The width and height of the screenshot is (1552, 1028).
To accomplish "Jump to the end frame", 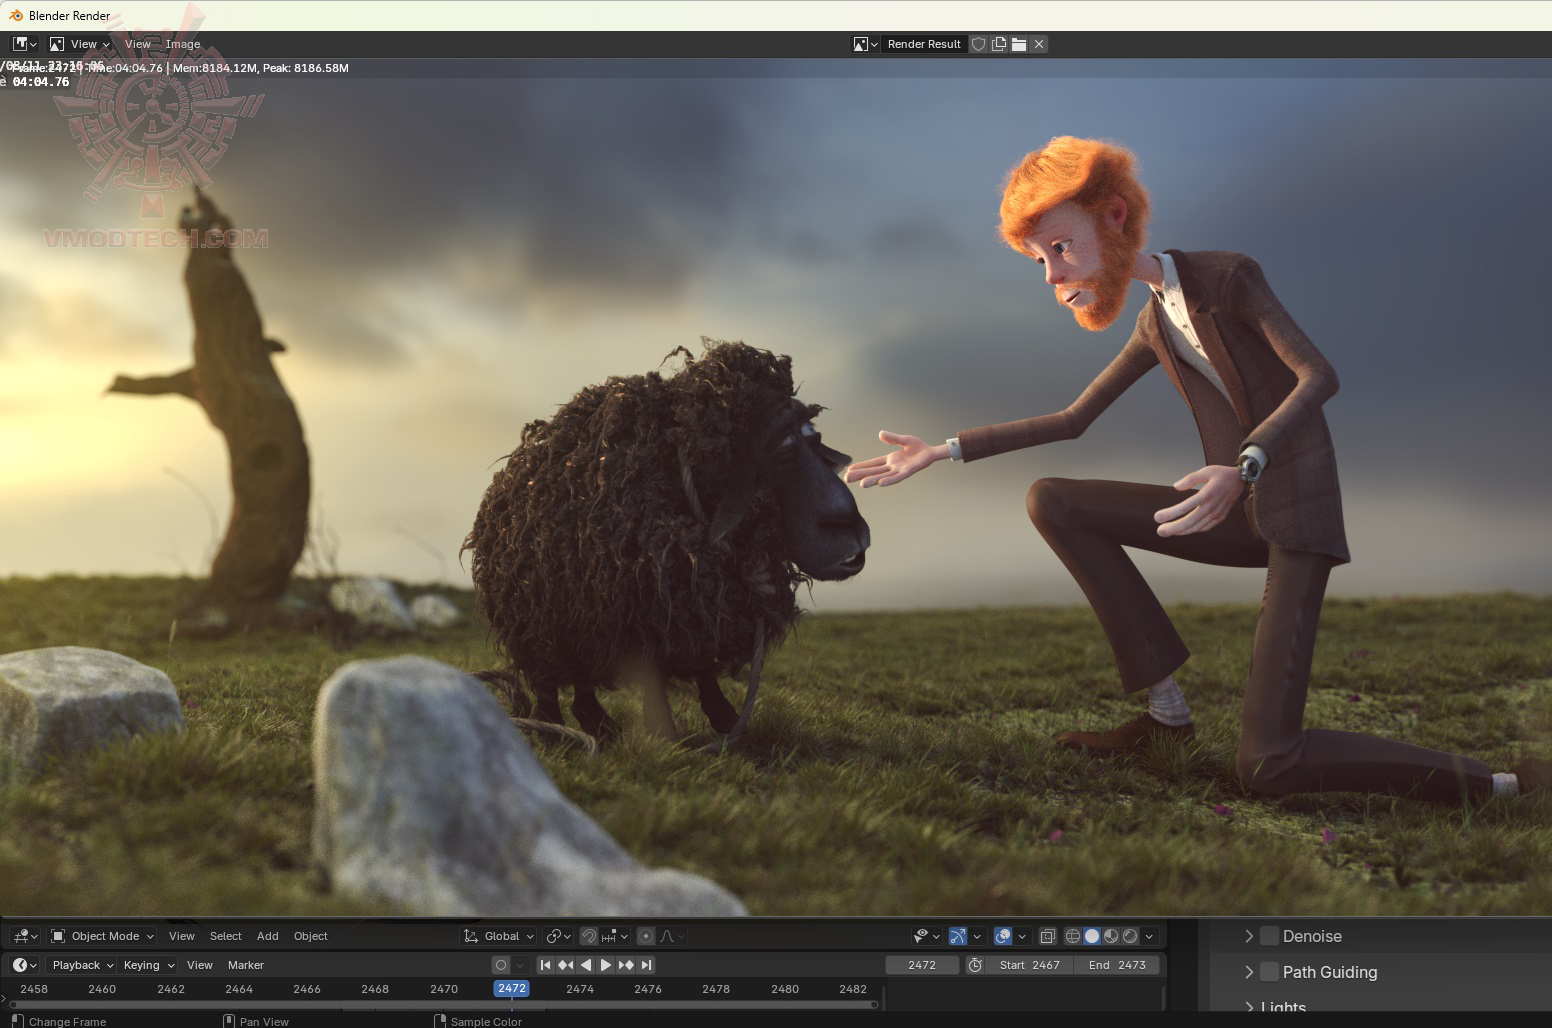I will [x=647, y=965].
